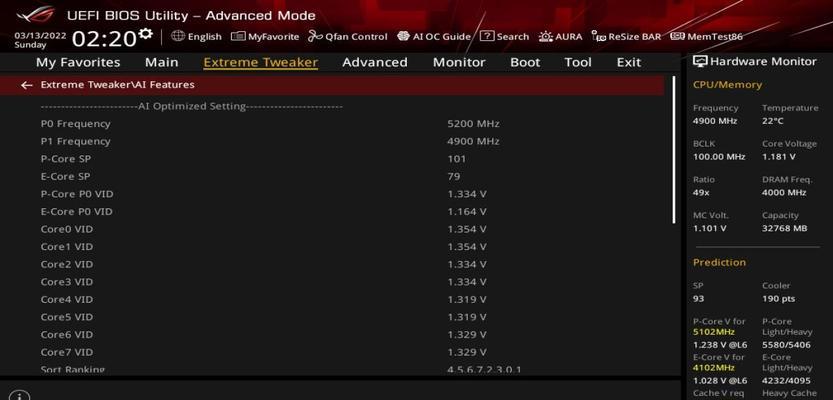The image size is (833, 400).
Task: Select the P0 Frequency row
Action: click(332, 124)
